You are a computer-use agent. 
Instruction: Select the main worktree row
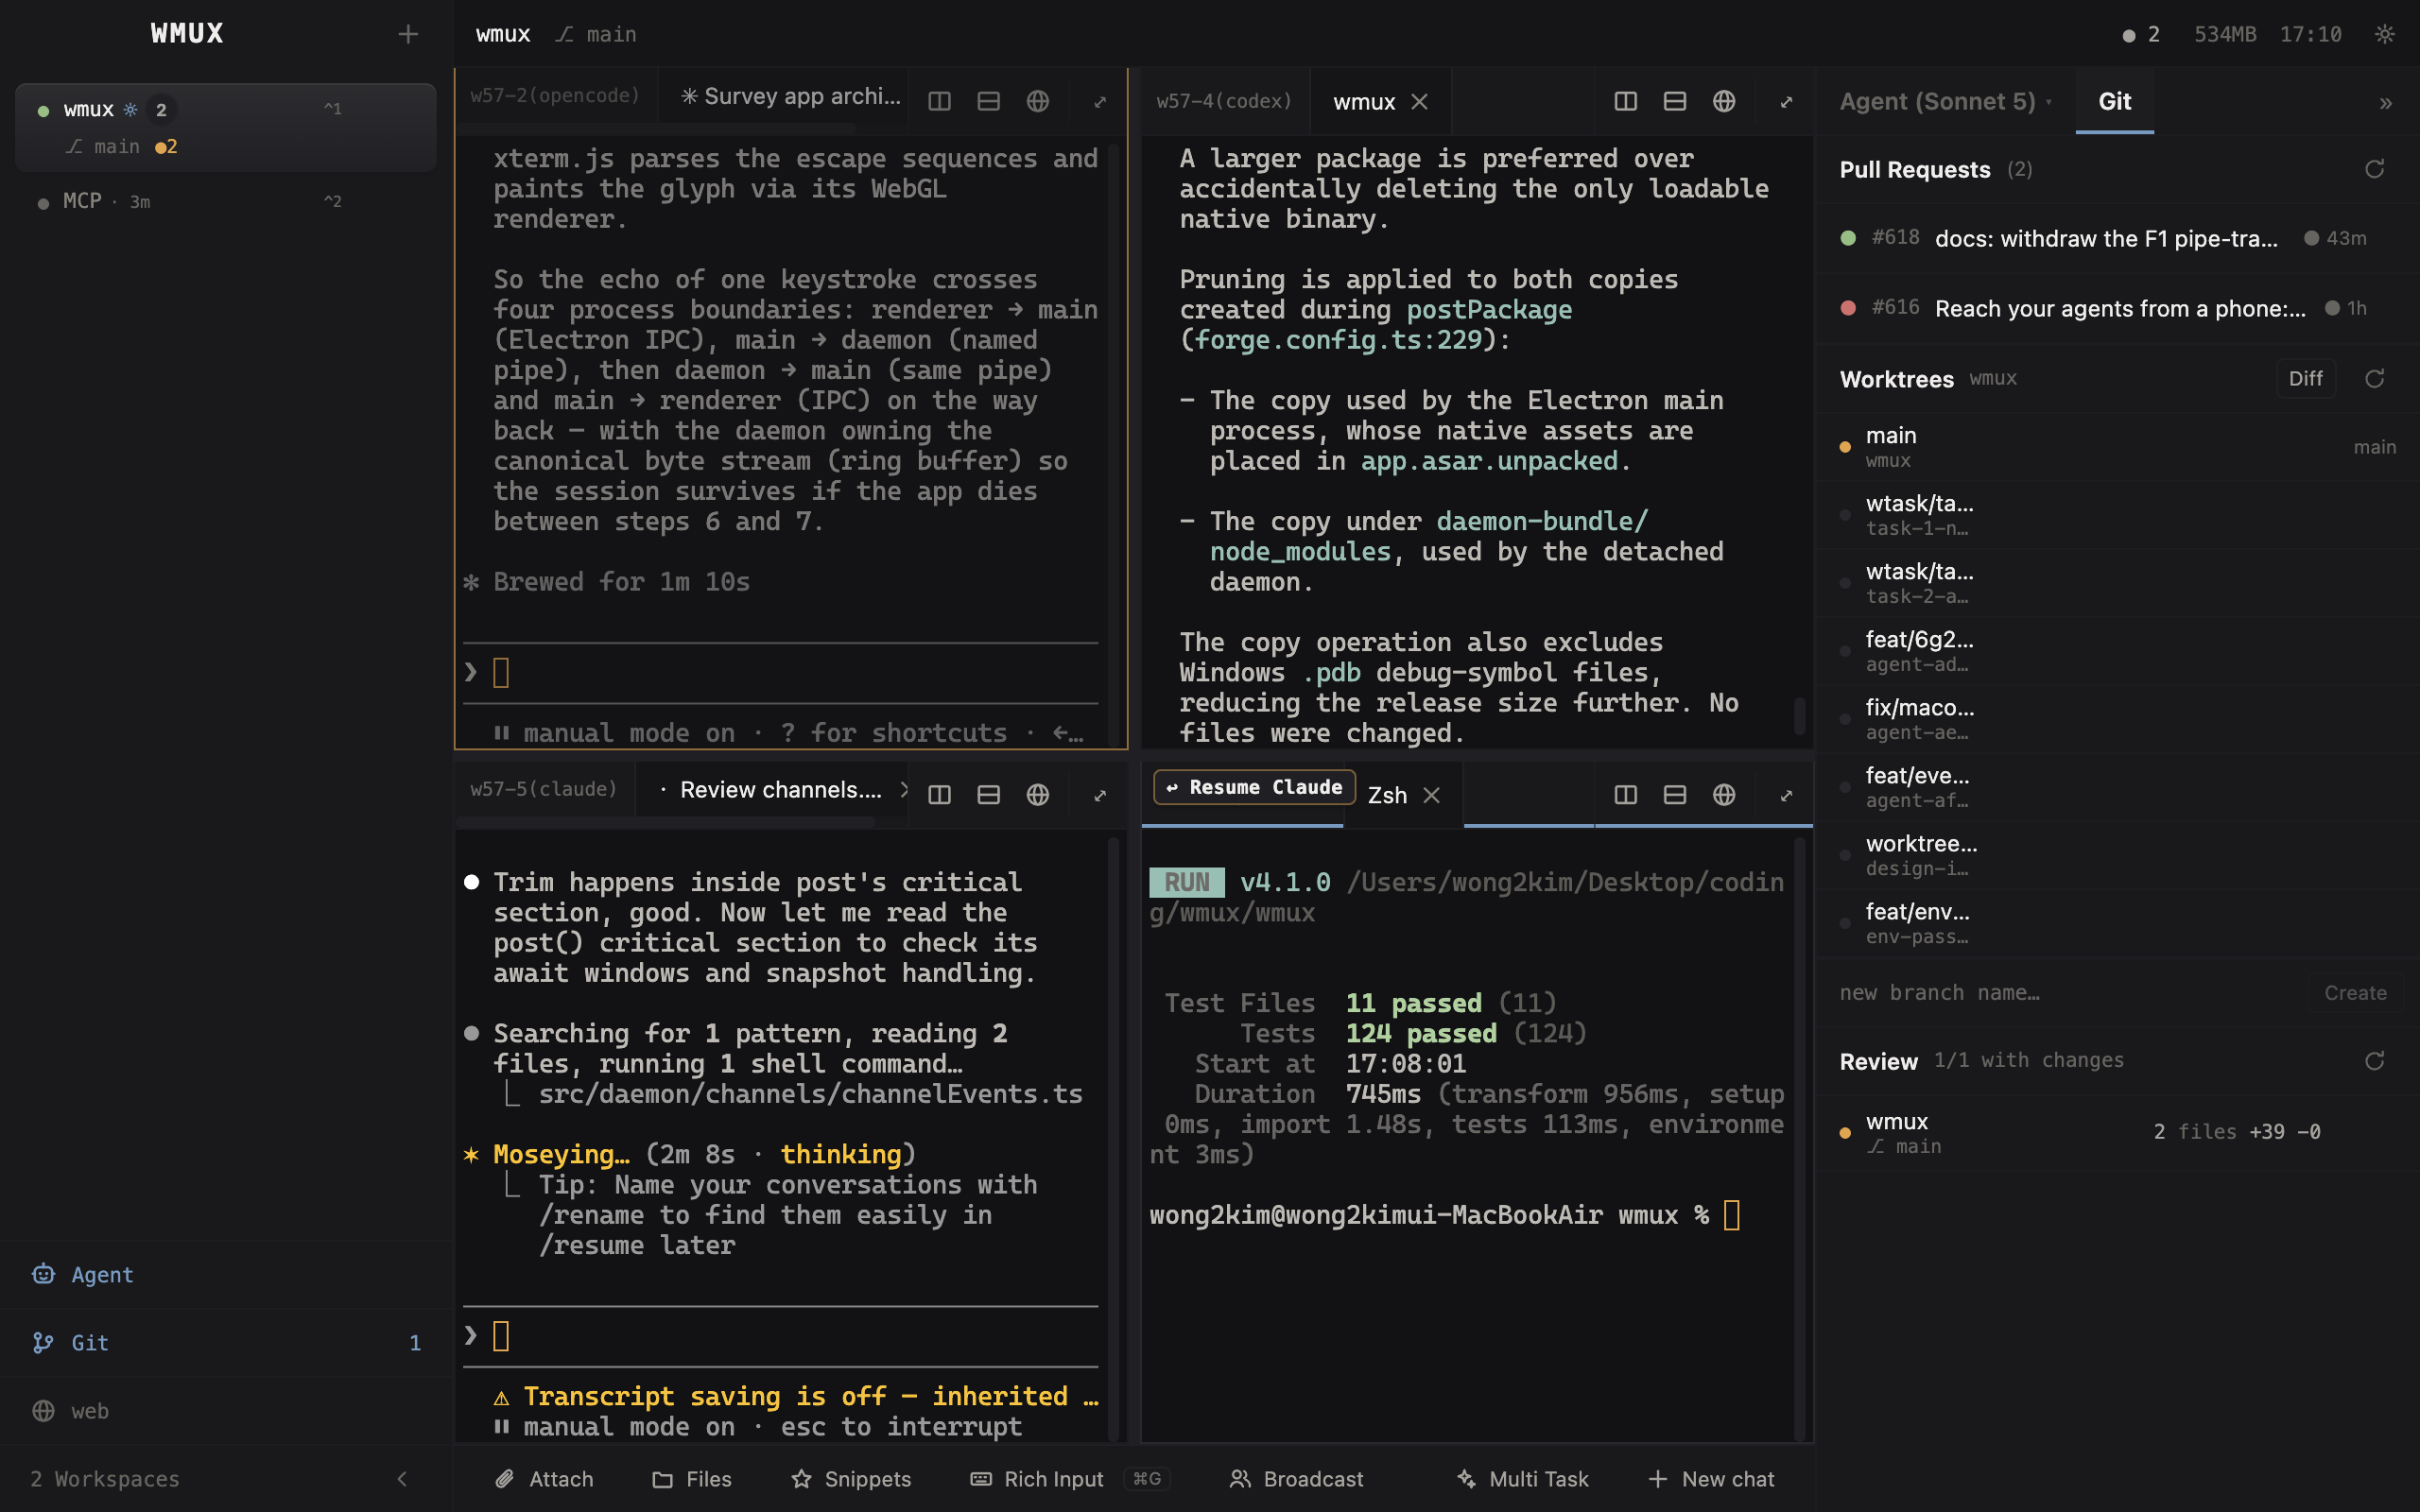(x=2118, y=447)
